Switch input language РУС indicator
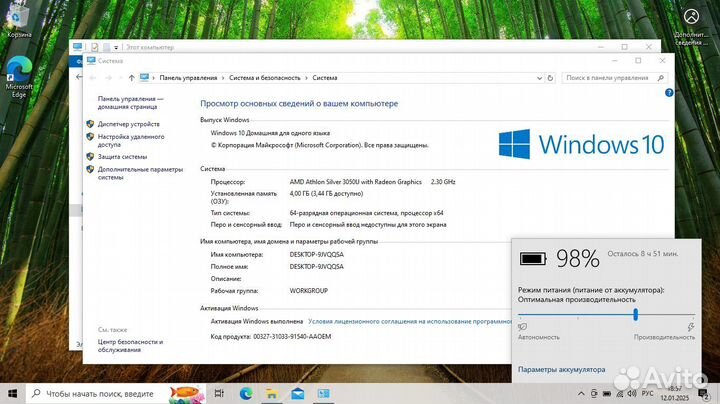This screenshot has height=404, width=720. point(647,393)
